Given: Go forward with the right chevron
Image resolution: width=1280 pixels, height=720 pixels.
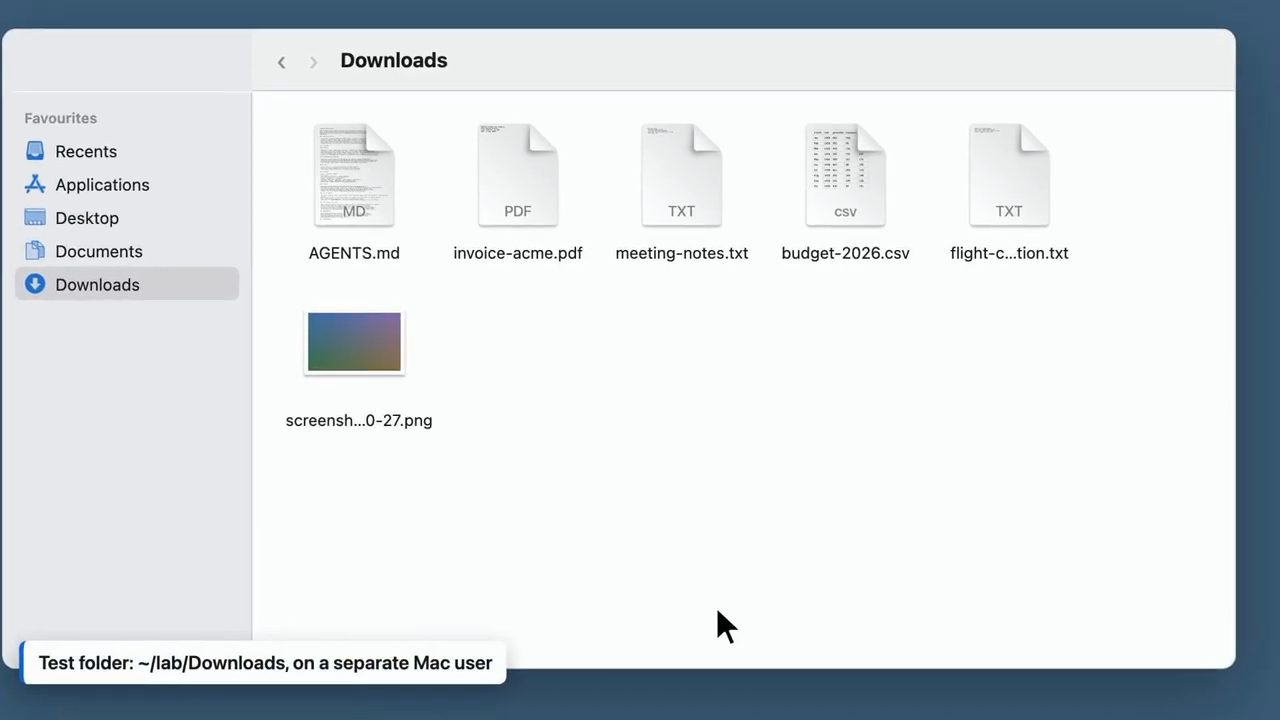Looking at the screenshot, I should [x=313, y=62].
